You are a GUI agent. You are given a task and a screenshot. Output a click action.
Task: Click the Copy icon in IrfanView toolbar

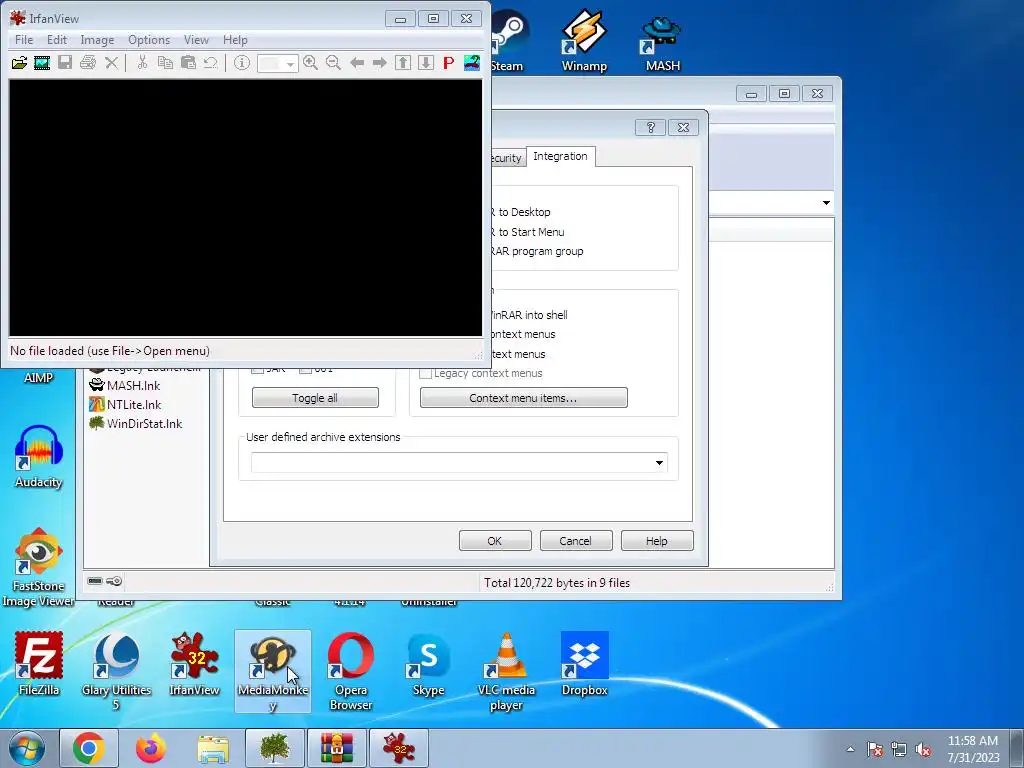pyautogui.click(x=165, y=63)
